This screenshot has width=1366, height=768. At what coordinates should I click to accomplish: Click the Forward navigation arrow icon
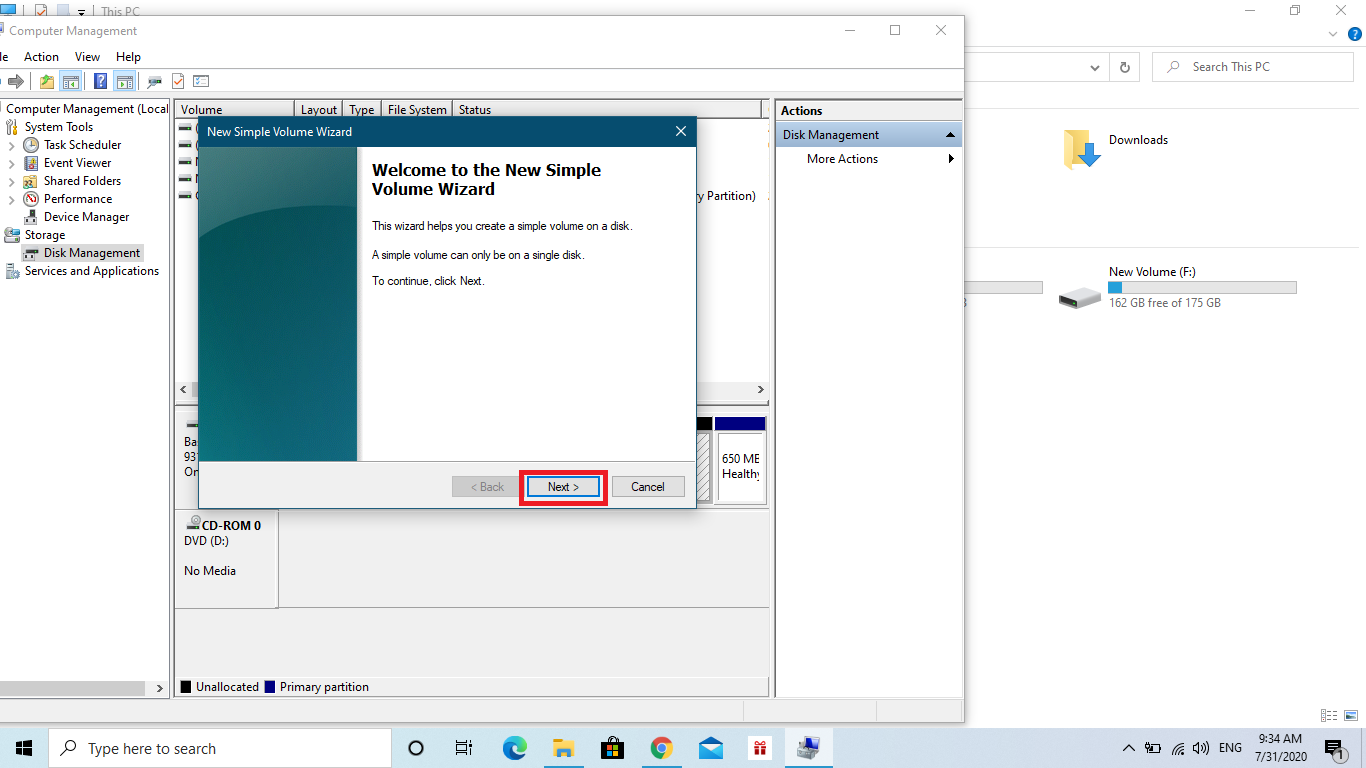point(15,81)
